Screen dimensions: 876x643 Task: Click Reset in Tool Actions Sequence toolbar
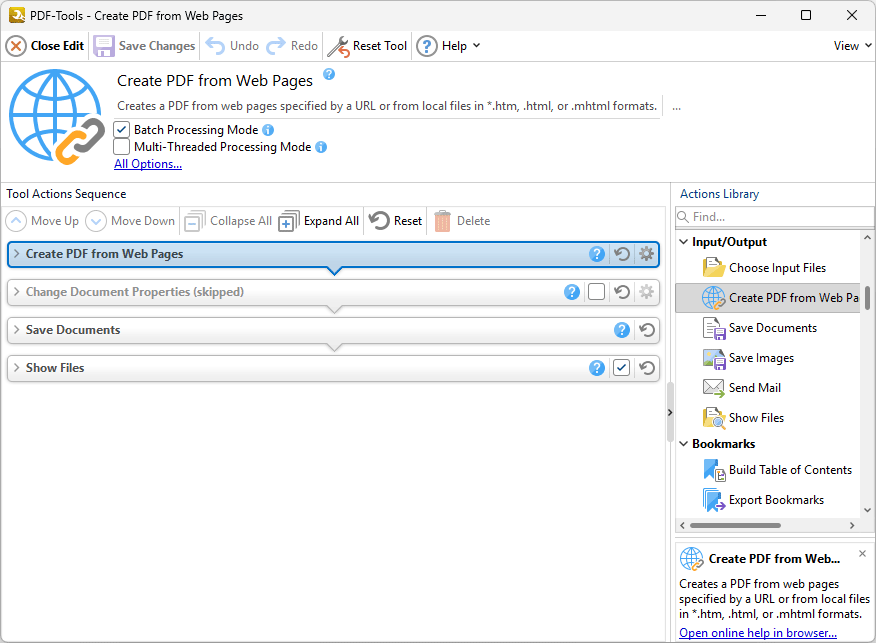396,221
